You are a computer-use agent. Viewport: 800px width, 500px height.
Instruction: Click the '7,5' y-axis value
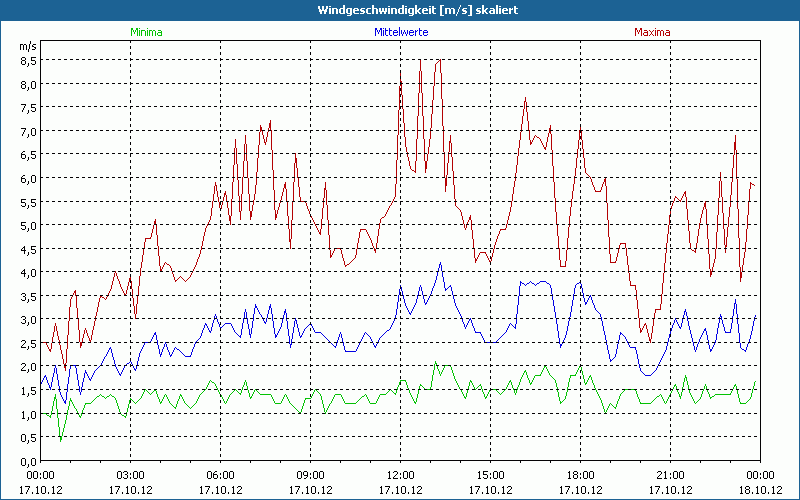click(x=29, y=108)
